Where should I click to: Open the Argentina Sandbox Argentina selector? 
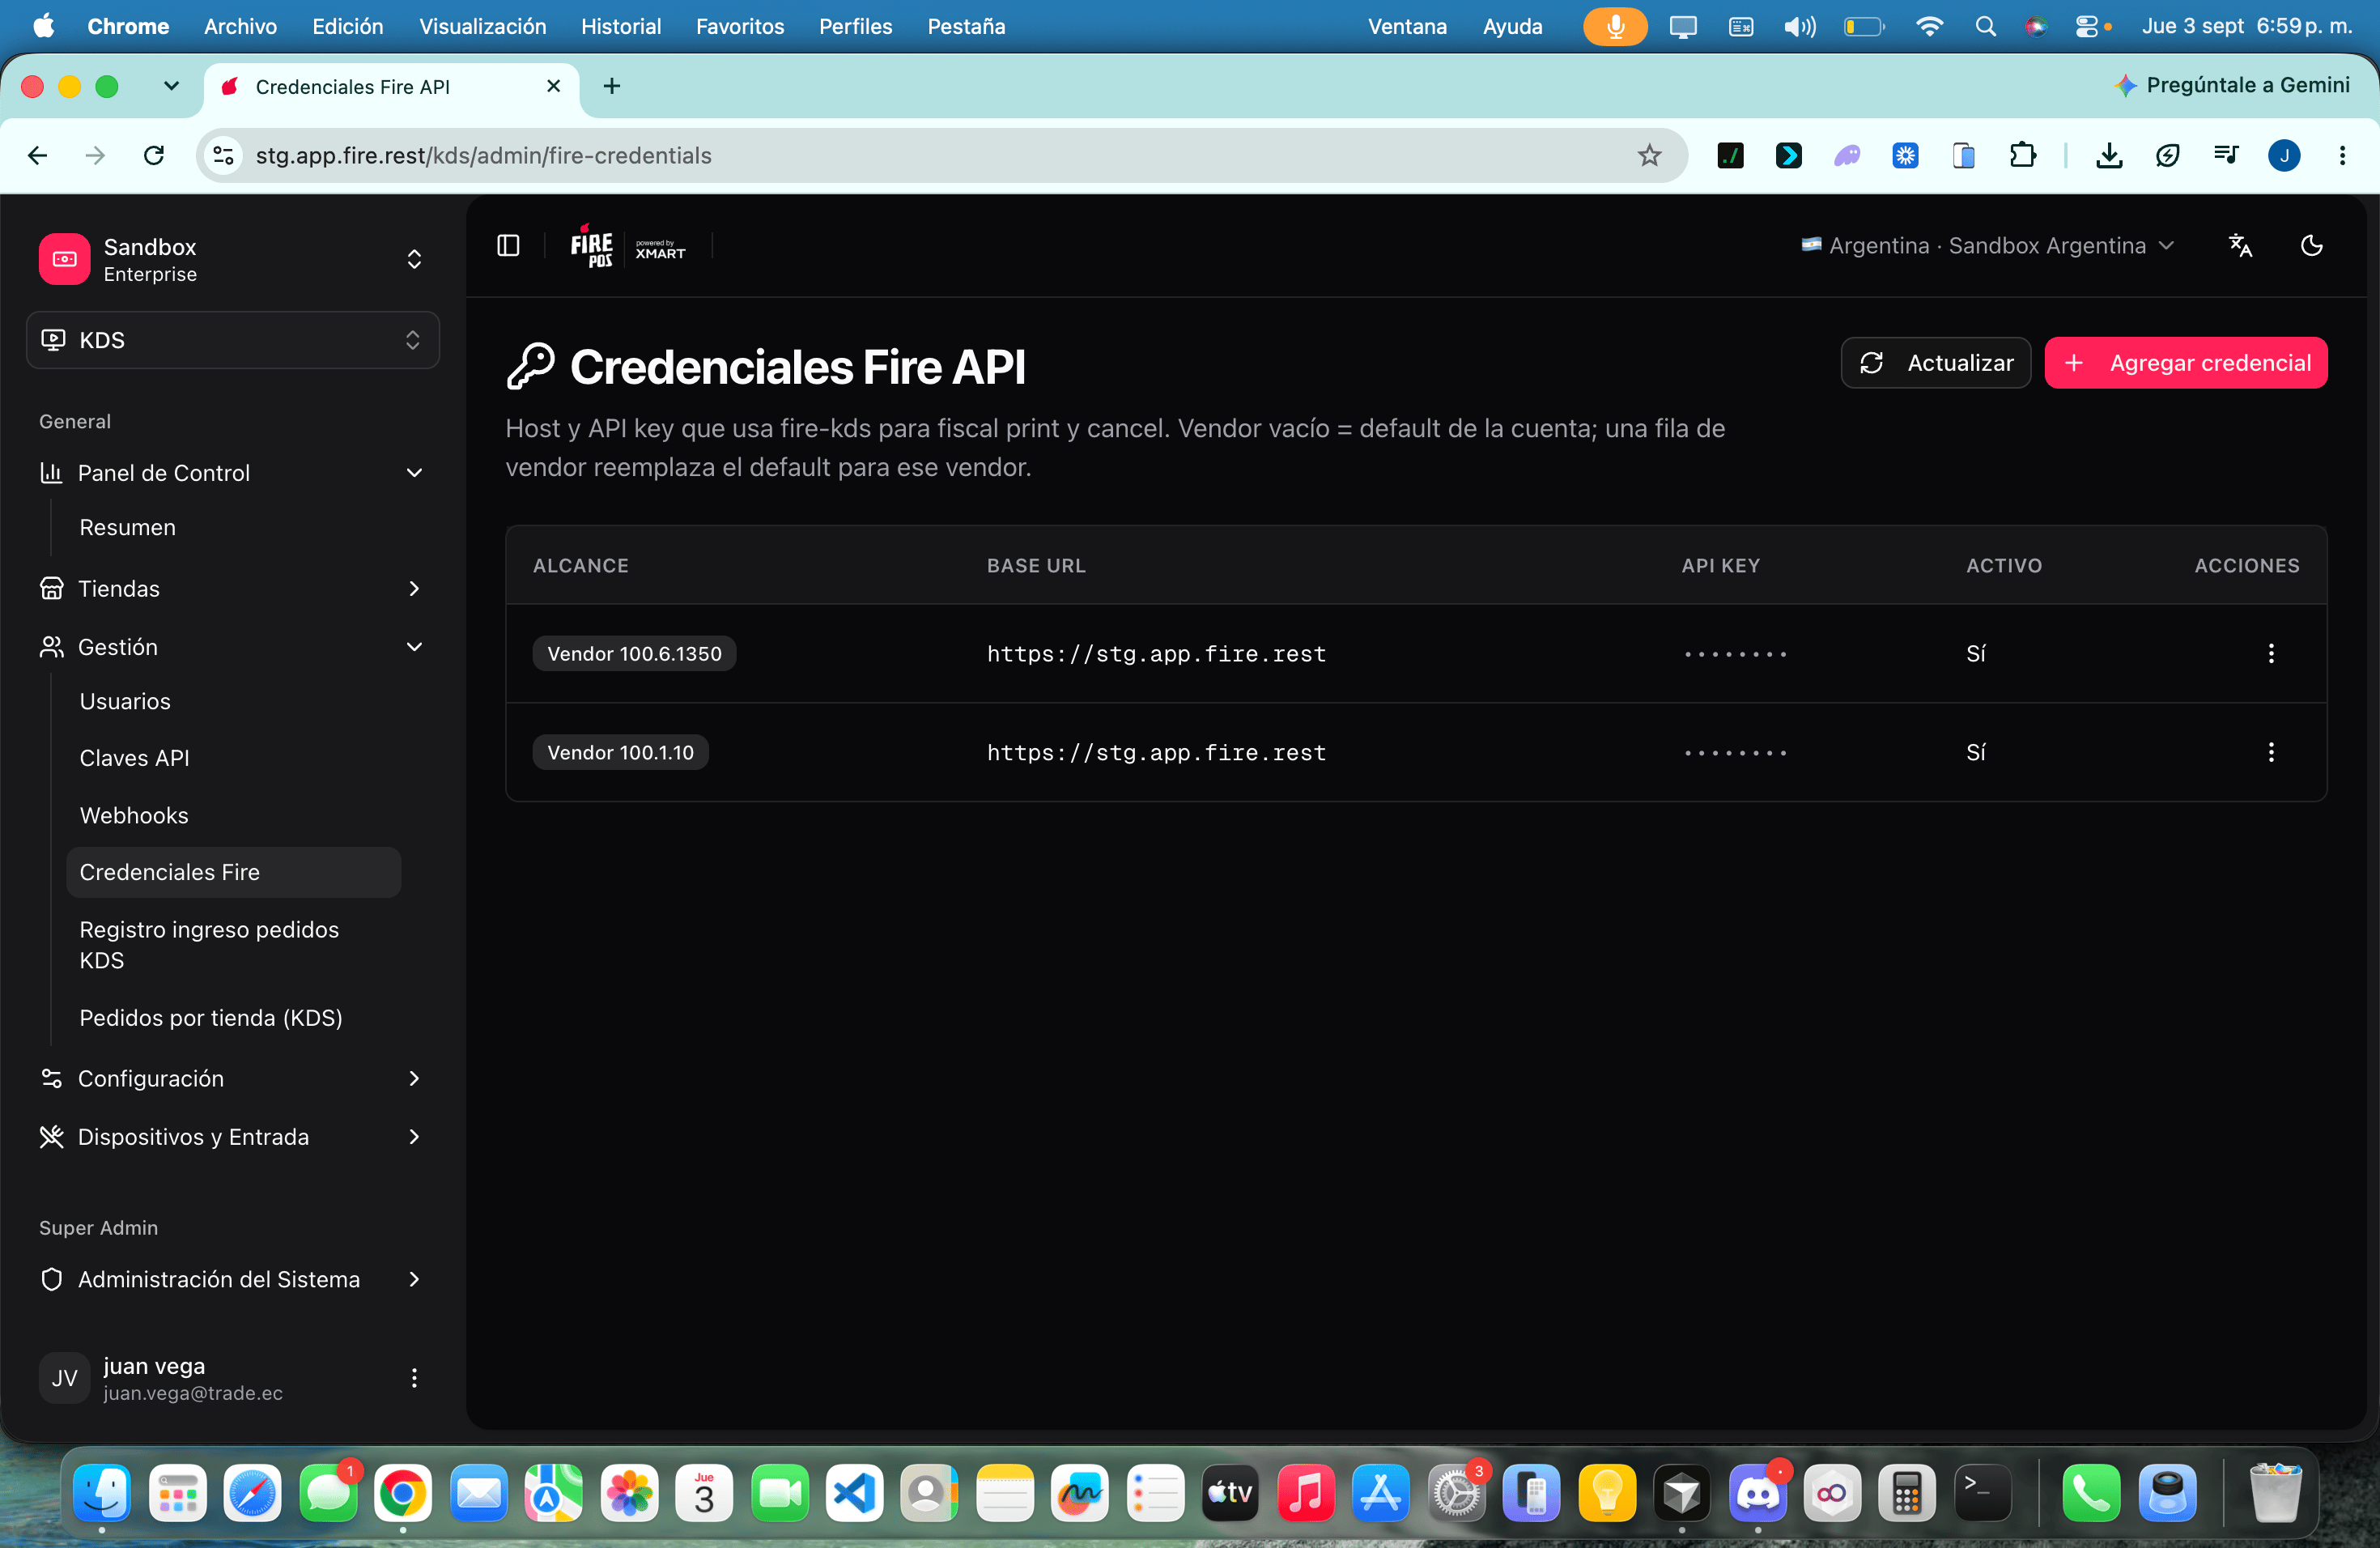(1987, 245)
